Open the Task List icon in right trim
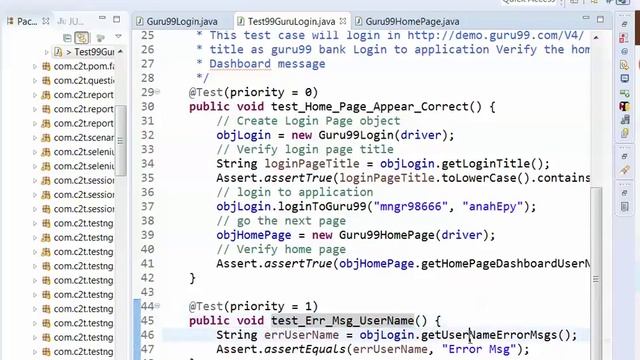The height and width of the screenshot is (360, 640). (x=624, y=207)
